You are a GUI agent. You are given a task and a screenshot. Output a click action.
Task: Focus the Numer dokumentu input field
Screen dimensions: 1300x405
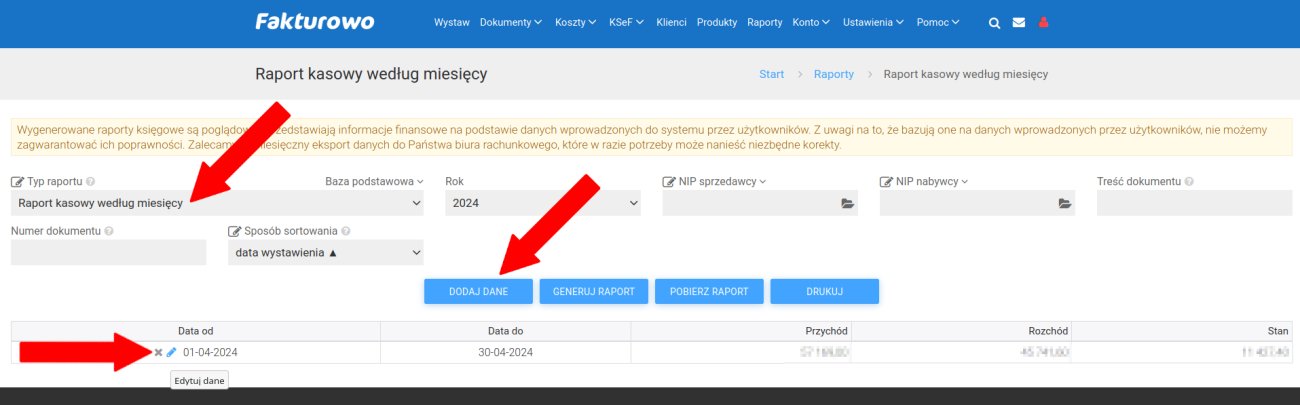(x=108, y=253)
